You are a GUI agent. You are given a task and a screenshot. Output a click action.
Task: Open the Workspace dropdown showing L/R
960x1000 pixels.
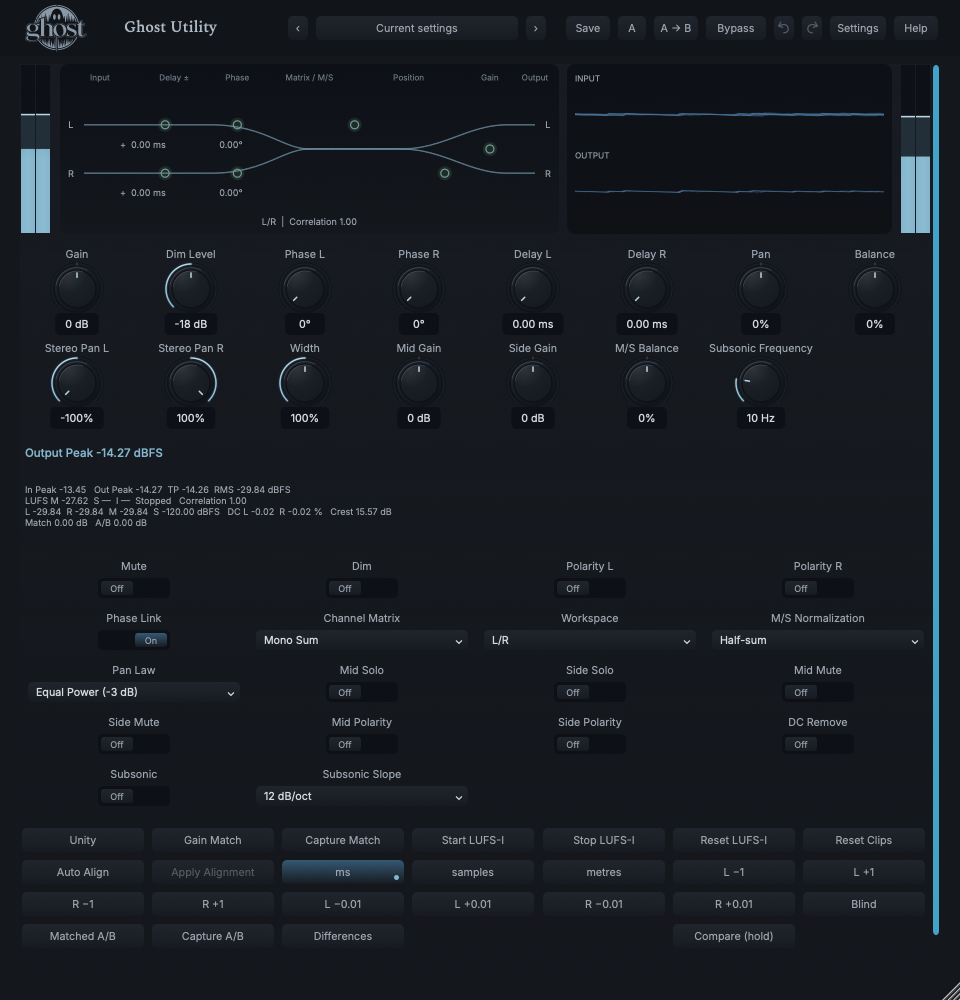point(589,640)
